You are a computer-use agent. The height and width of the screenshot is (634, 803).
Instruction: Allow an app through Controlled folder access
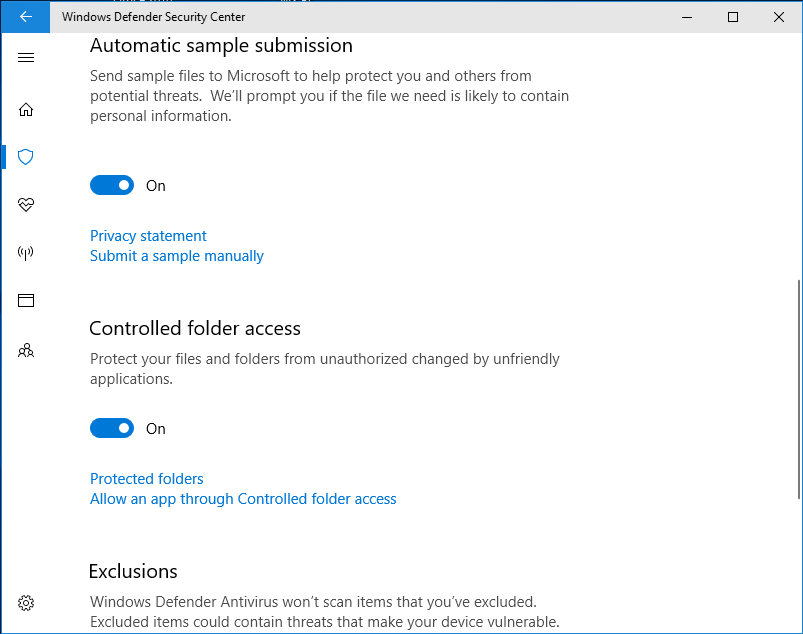[x=243, y=499]
